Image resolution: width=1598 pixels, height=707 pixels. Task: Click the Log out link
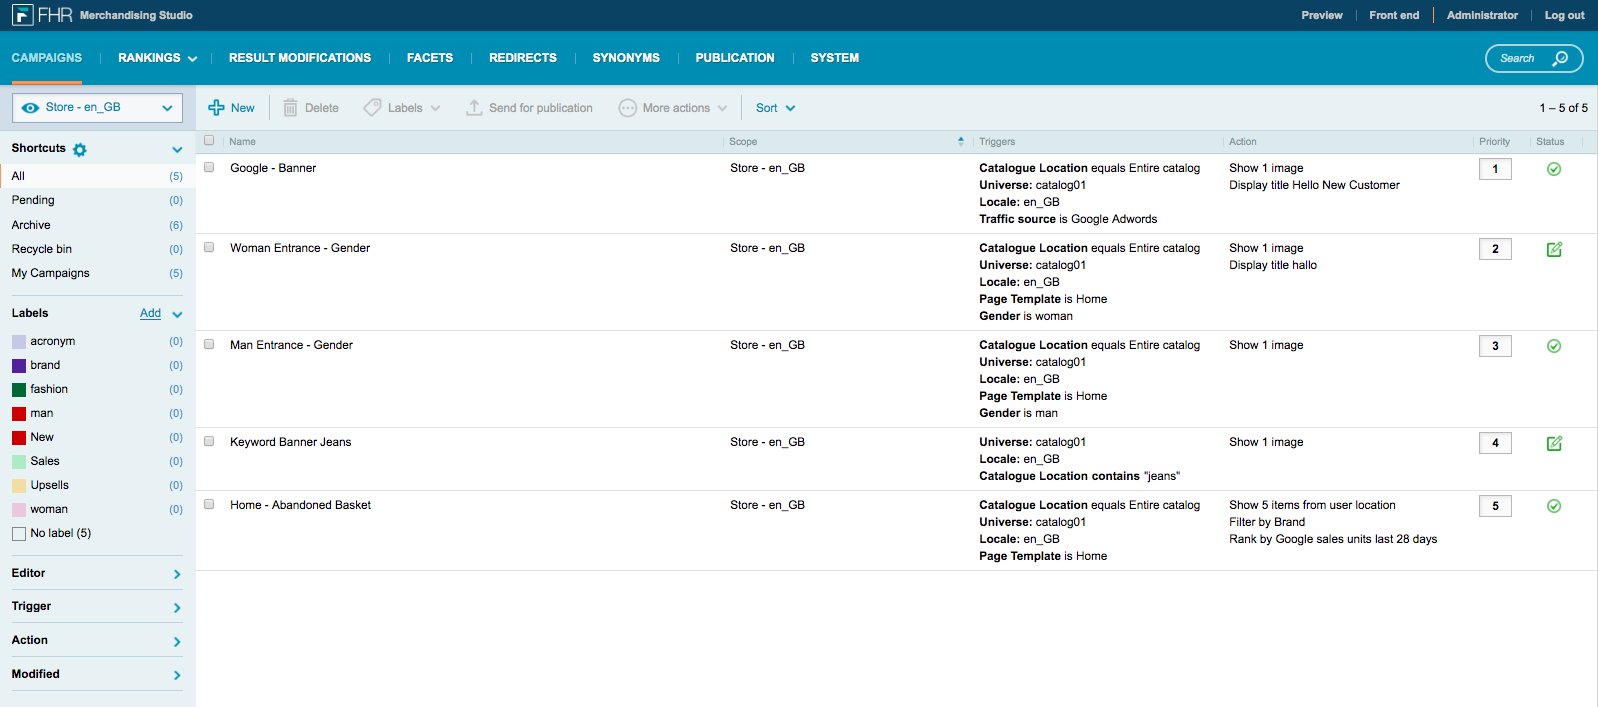[x=1564, y=15]
